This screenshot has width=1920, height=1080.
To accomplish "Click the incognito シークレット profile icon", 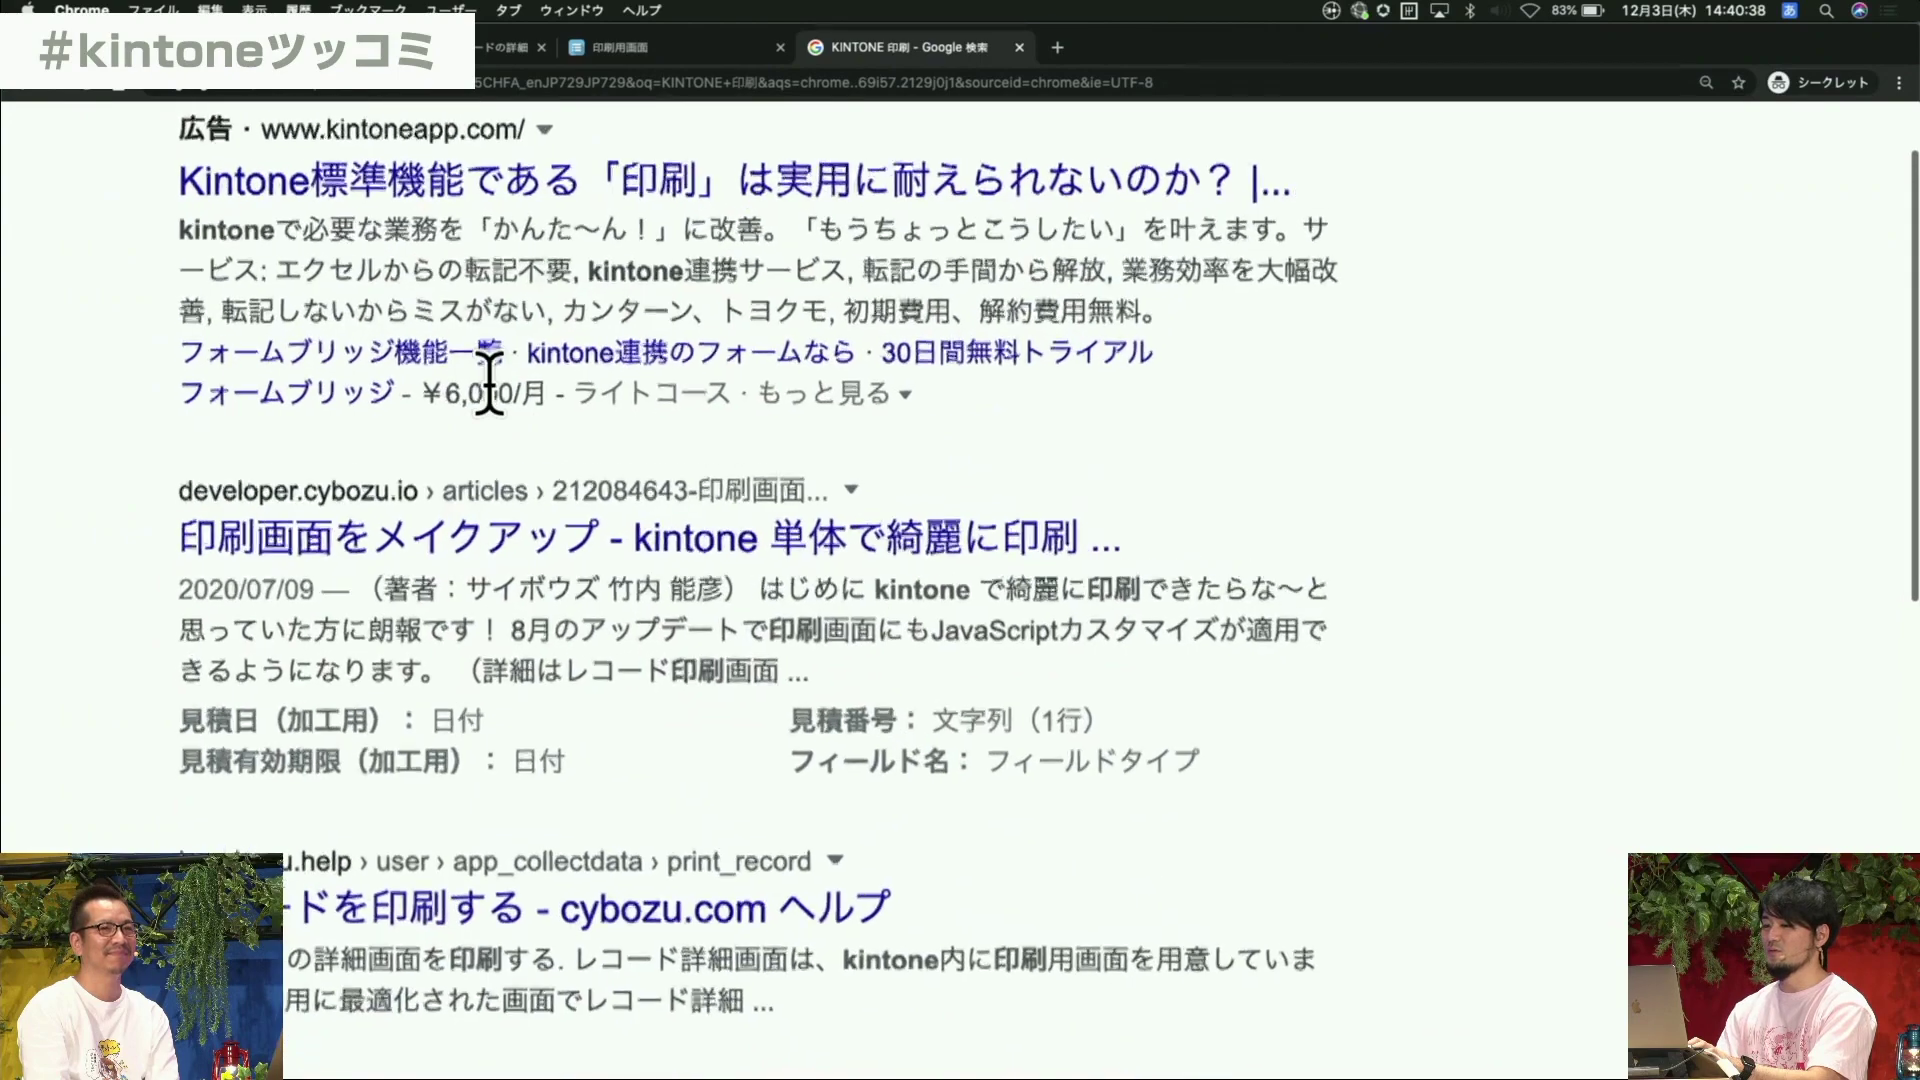I will point(1778,83).
